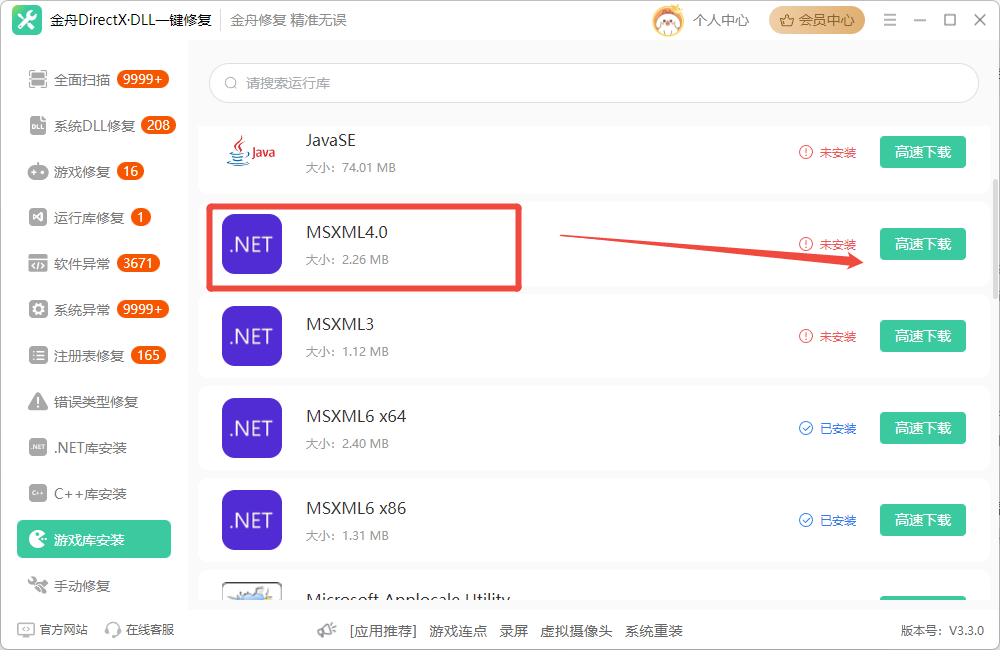Click the registry repair list icon
Screen dimensions: 1000x650
point(38,355)
